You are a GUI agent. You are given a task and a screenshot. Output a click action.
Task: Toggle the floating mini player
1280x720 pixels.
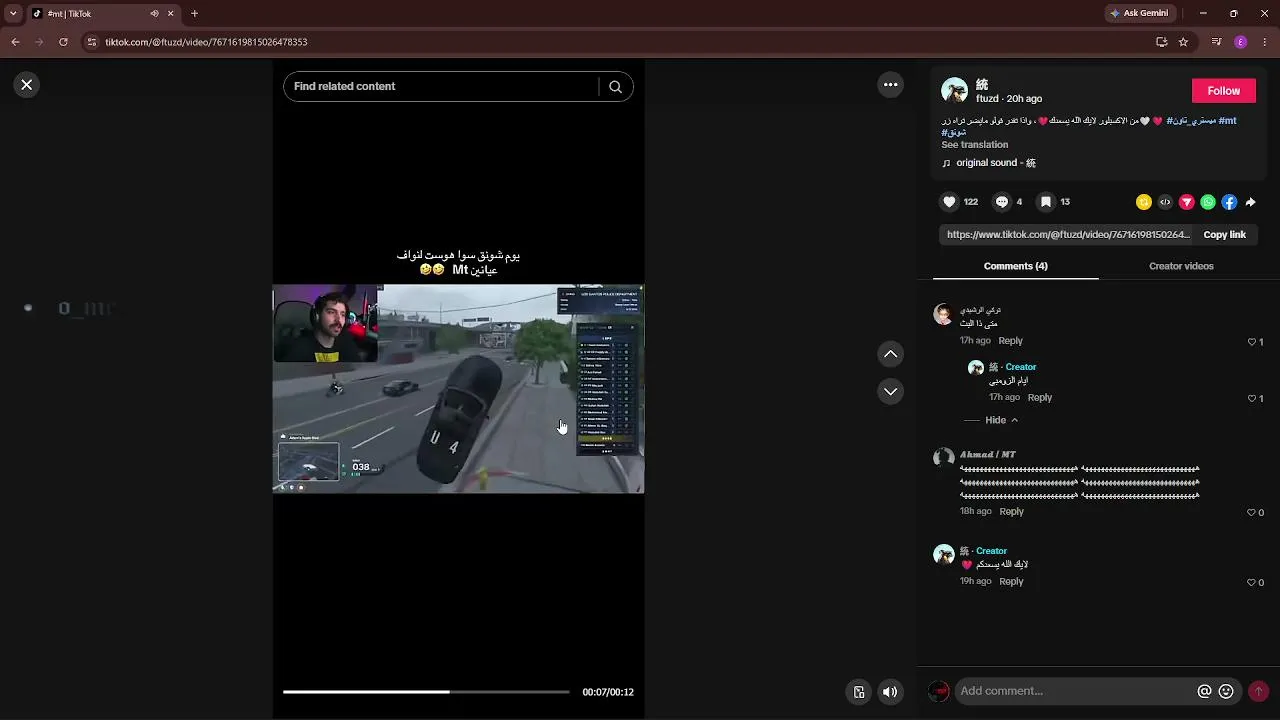point(859,692)
